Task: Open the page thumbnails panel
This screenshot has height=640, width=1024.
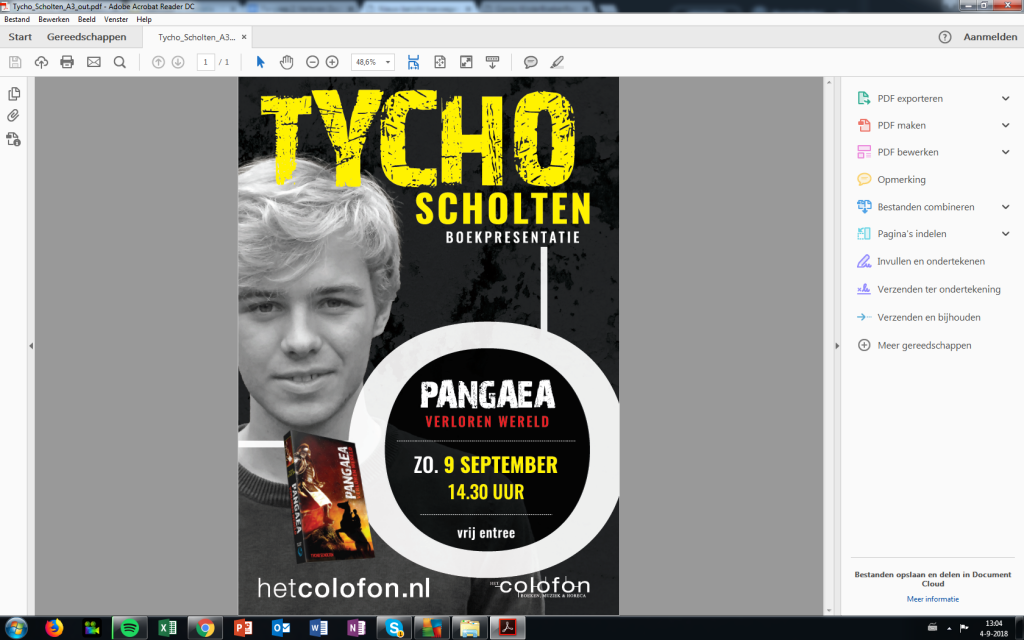Action: pos(14,94)
